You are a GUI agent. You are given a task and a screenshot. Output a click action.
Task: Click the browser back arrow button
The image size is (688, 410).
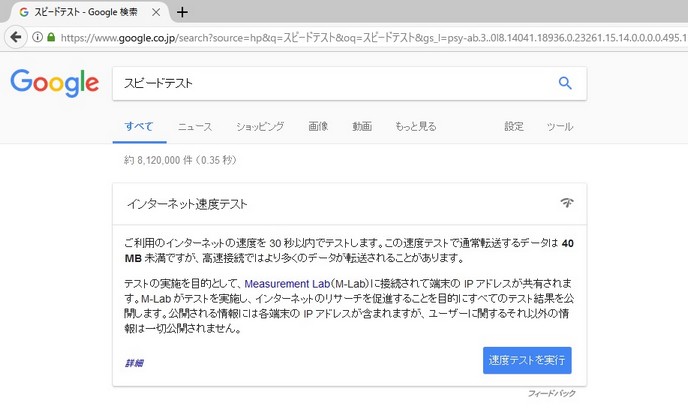[16, 37]
